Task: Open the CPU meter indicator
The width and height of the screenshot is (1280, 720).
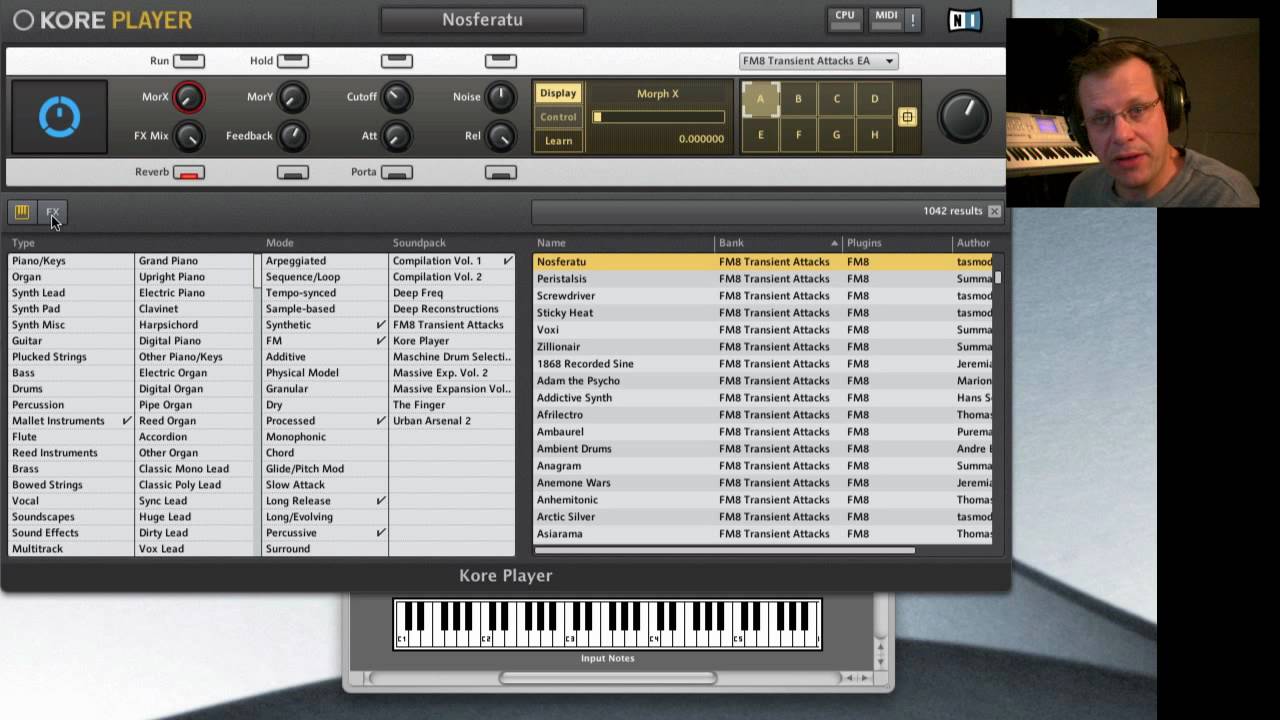Action: click(845, 18)
